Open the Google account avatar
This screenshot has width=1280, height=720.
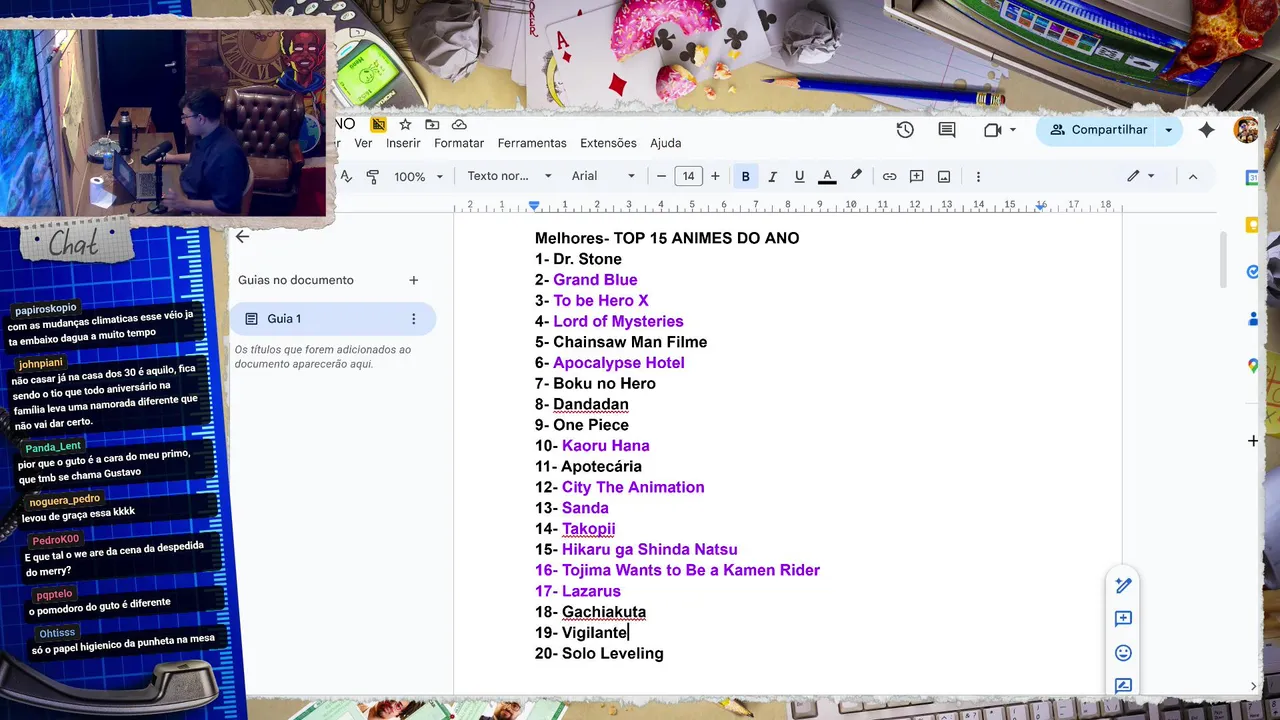point(1246,130)
